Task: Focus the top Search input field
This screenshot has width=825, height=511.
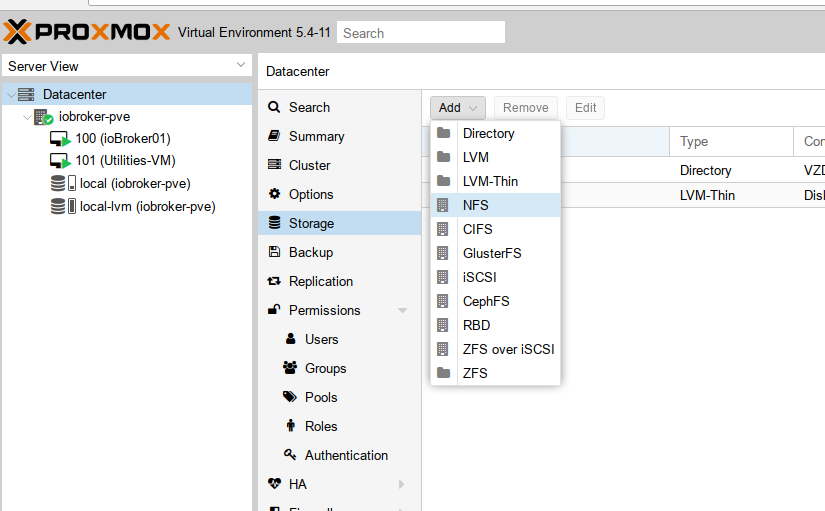Action: click(x=421, y=33)
